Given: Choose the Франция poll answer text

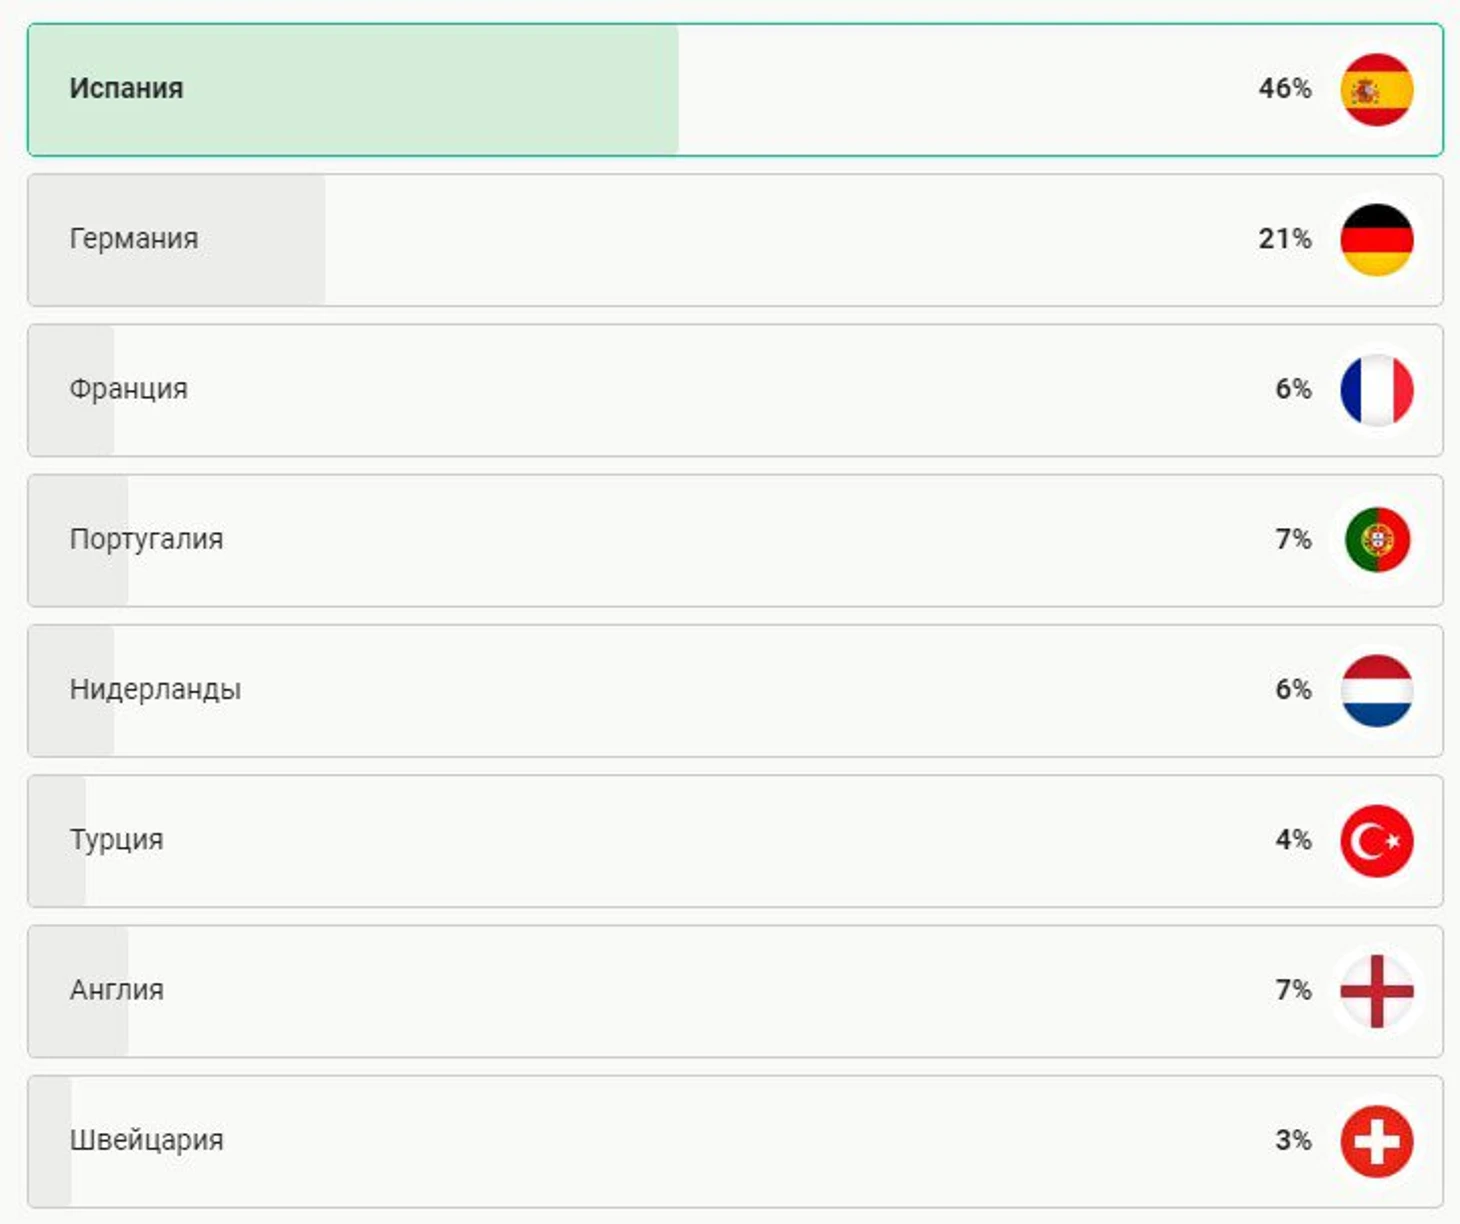Looking at the screenshot, I should pos(128,389).
